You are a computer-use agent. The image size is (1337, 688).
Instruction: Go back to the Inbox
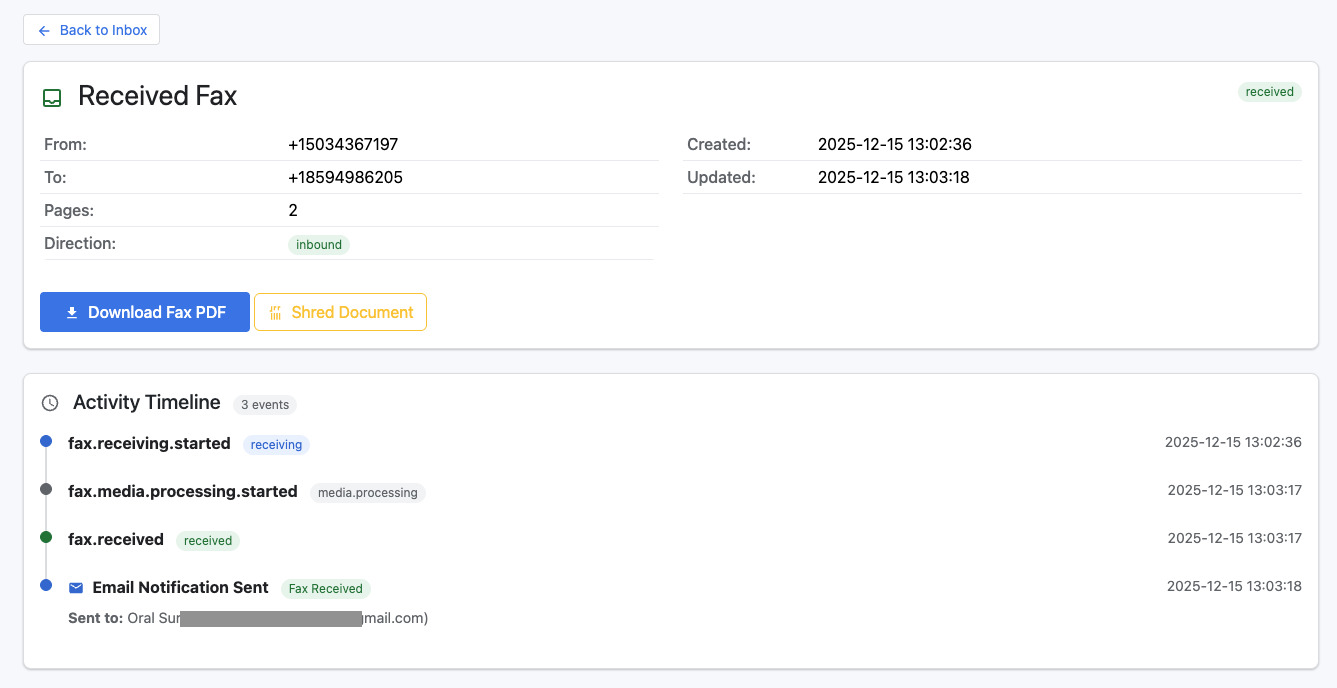92,30
